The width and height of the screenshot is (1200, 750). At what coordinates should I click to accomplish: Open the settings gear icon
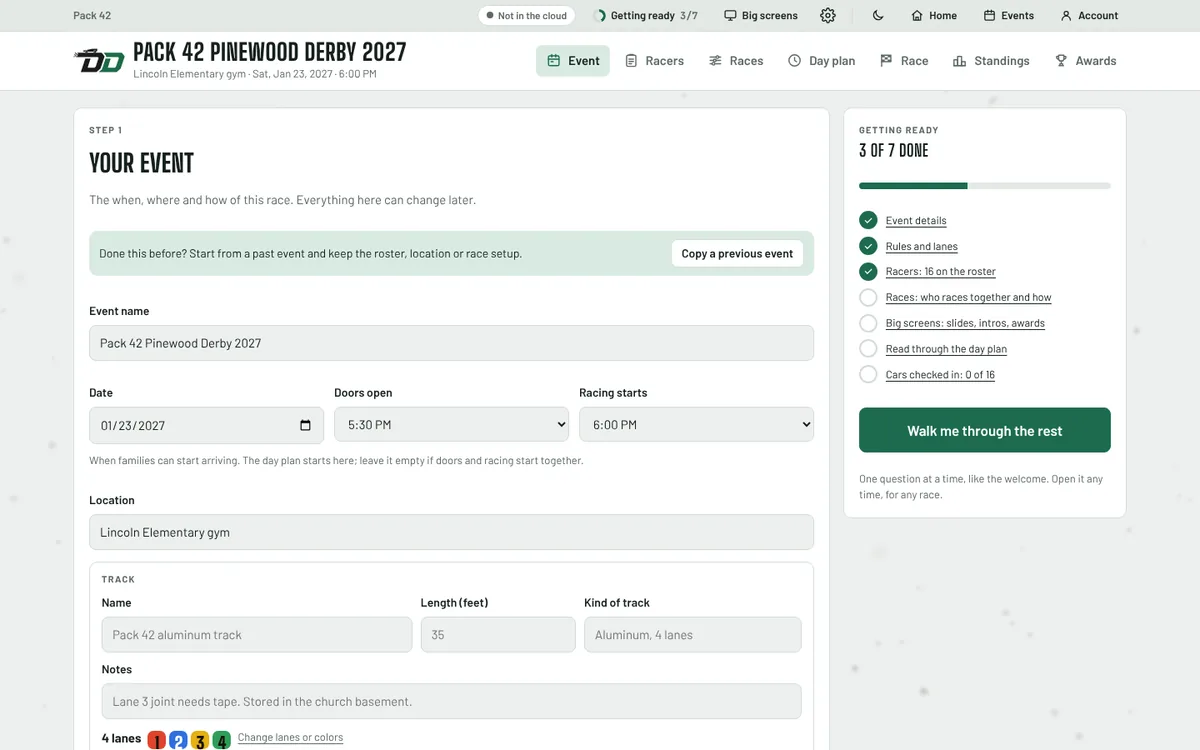(828, 16)
